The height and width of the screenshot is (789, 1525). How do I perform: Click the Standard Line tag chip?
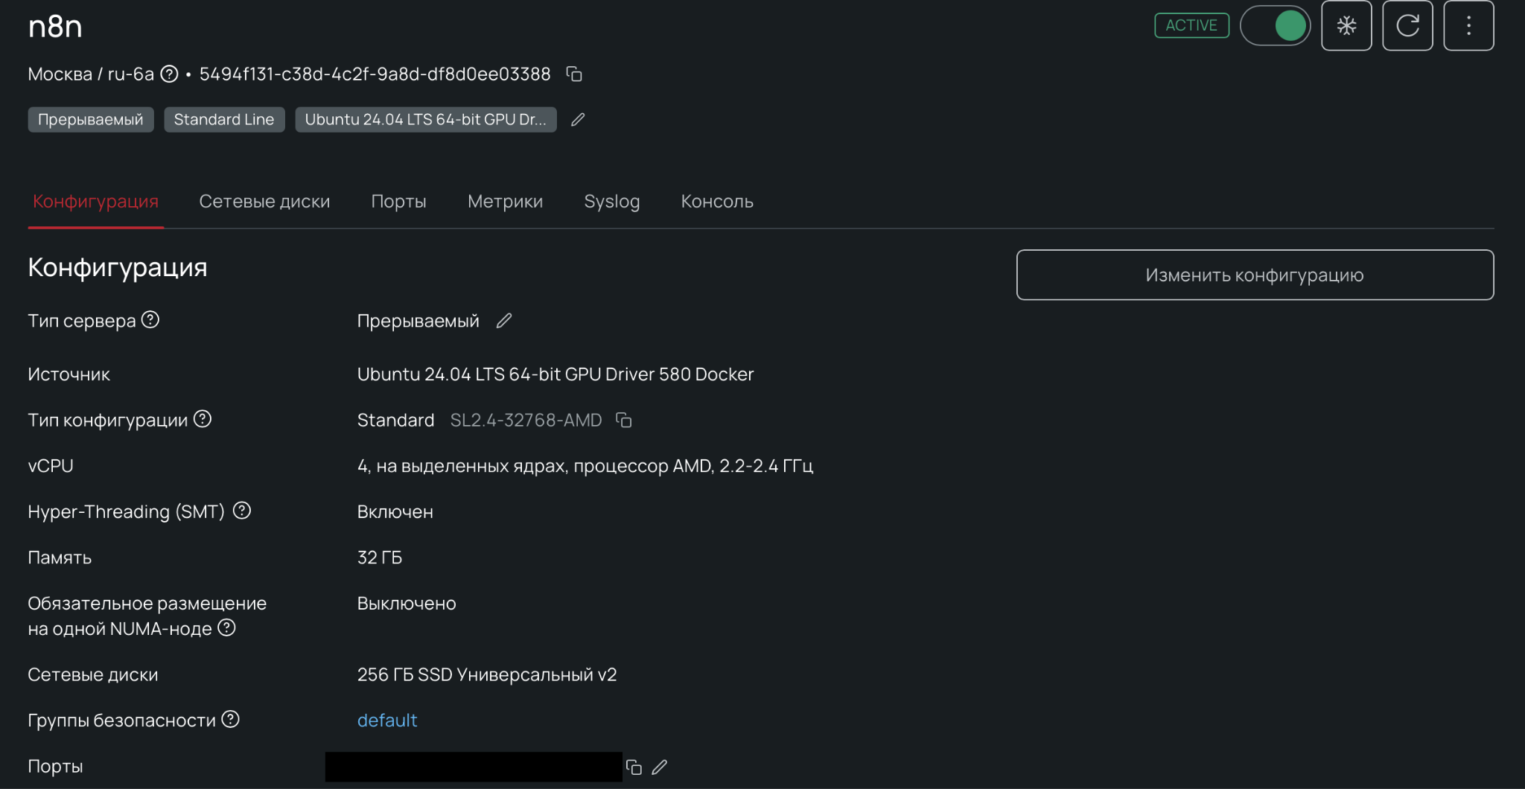tap(224, 120)
